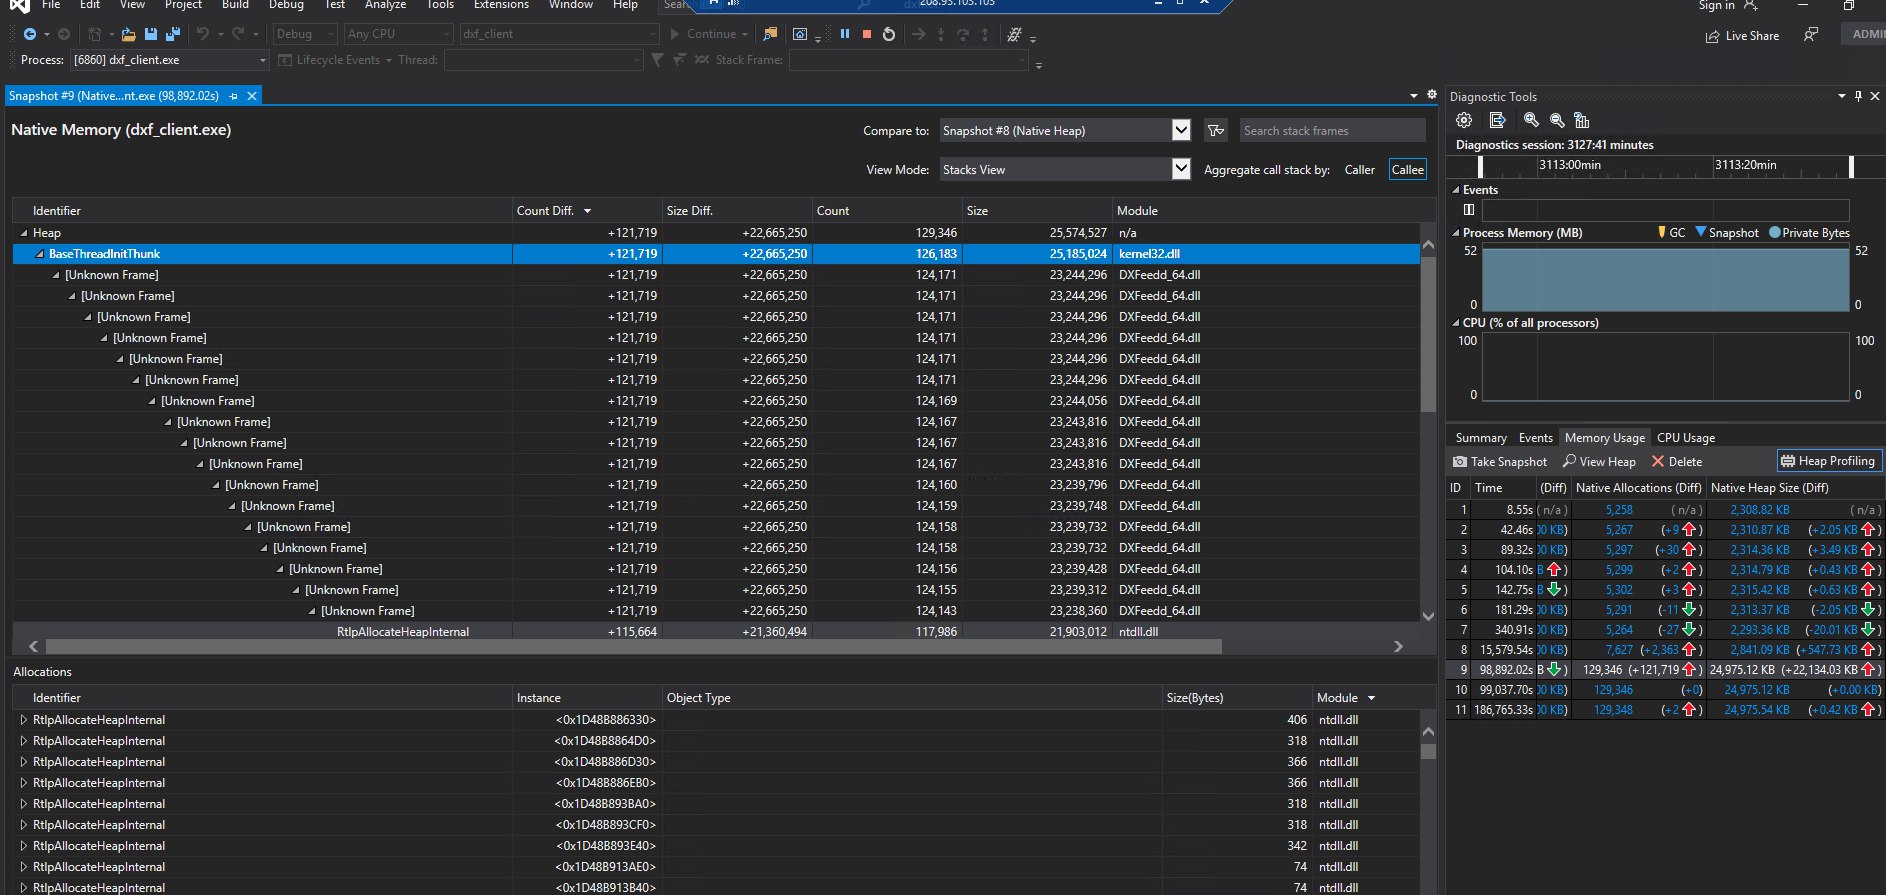Open the Extensions menu
This screenshot has width=1886, height=895.
501,5
